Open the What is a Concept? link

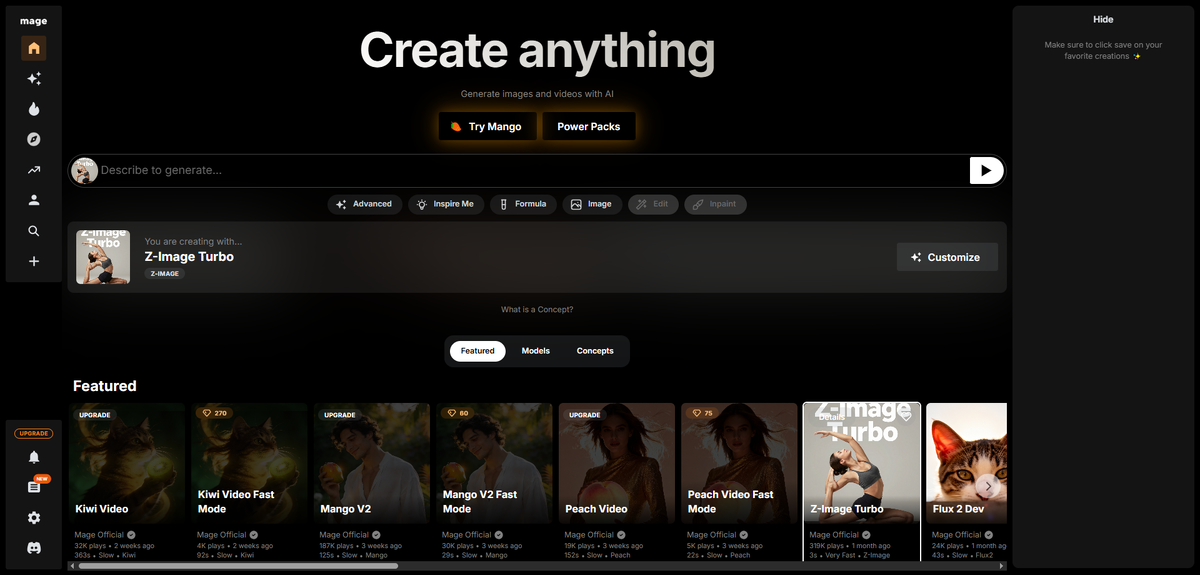pyautogui.click(x=537, y=310)
